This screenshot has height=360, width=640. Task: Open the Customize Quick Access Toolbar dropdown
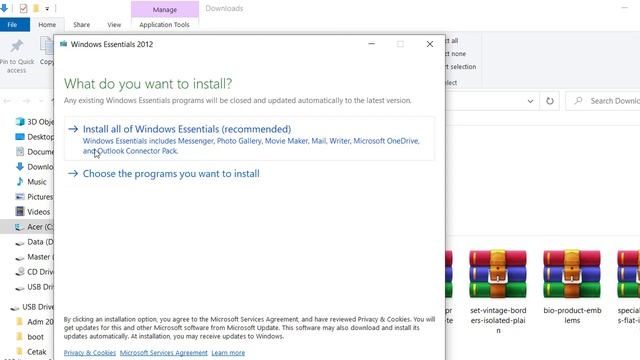(47, 9)
